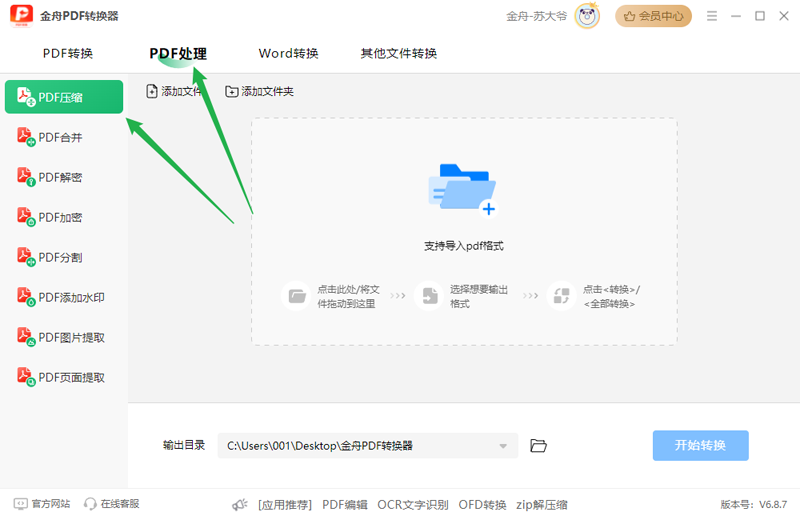Open 在线客服 online support
Viewport: 800px width, 520px height.
112,504
